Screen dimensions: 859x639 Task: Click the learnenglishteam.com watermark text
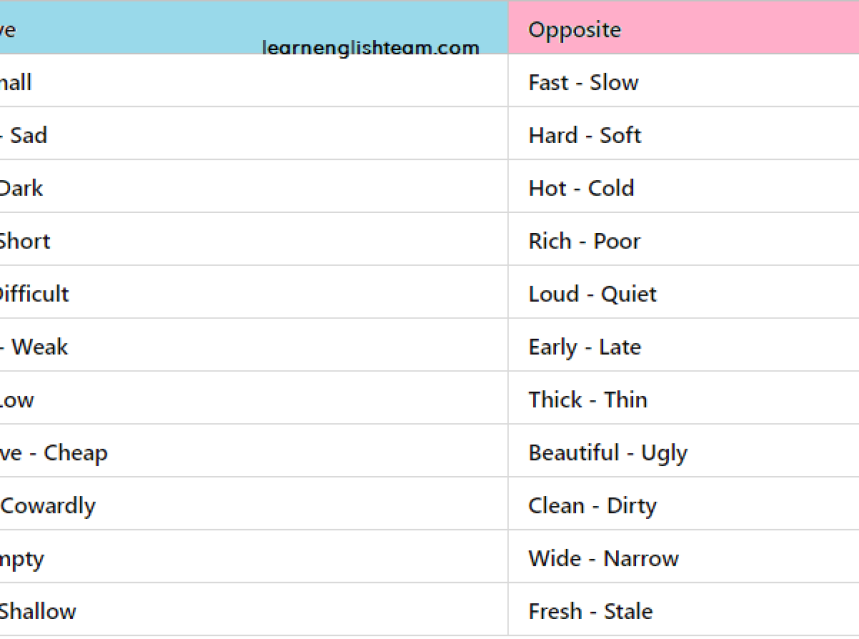click(x=371, y=48)
